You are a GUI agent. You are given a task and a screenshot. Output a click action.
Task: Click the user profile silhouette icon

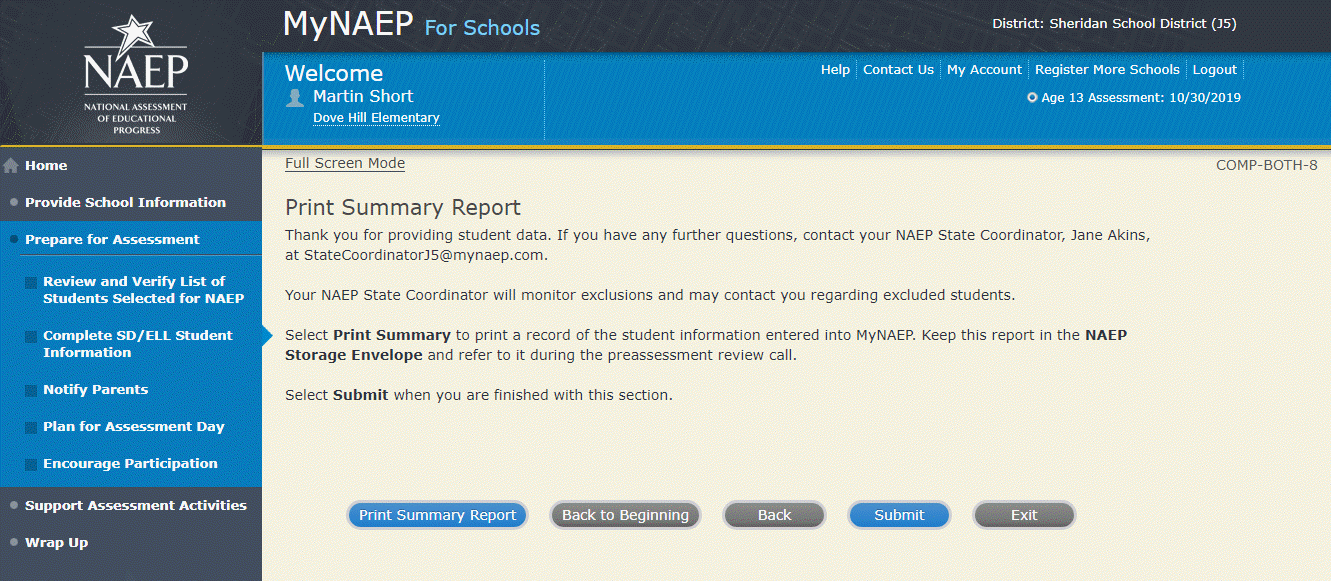294,97
